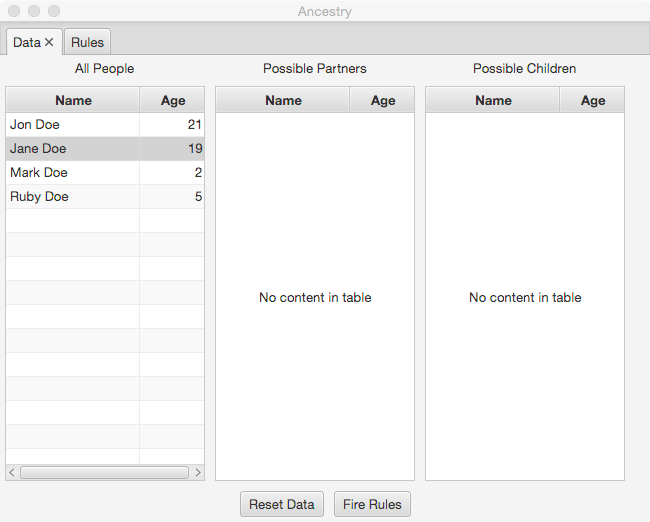
Task: Sort All People by Name column header
Action: [73, 100]
